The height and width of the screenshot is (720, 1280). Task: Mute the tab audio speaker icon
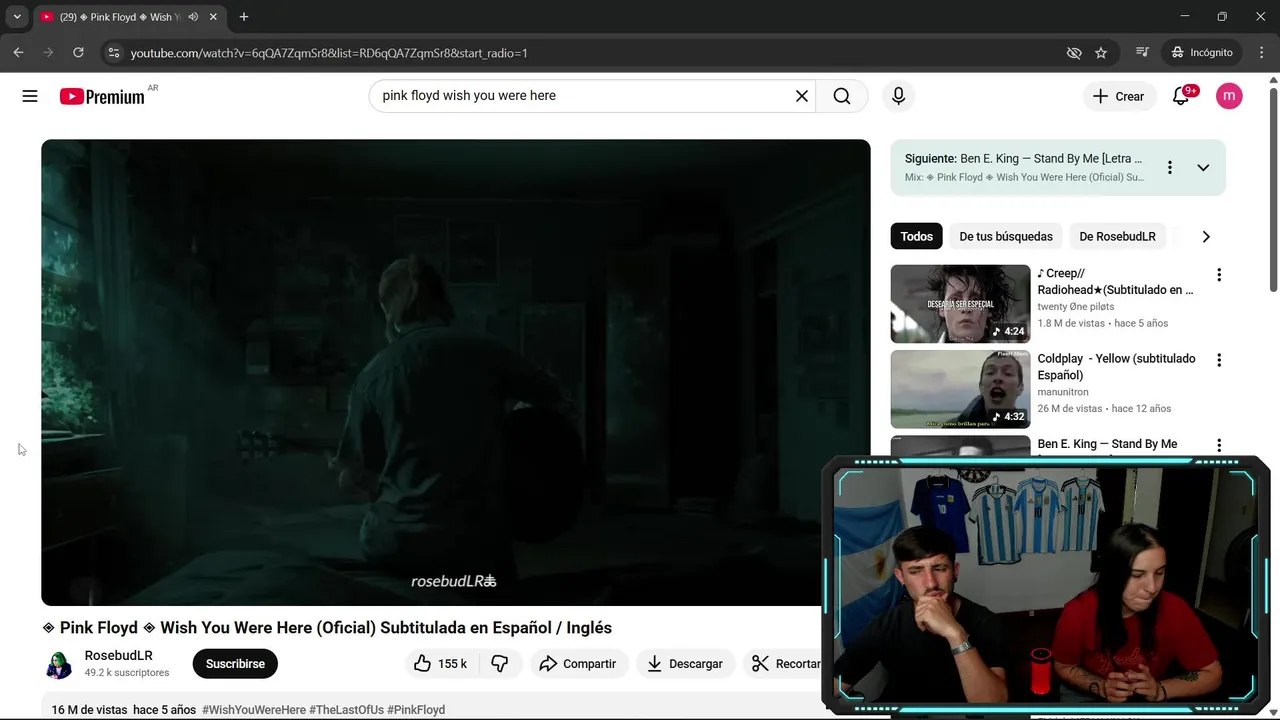[x=193, y=17]
